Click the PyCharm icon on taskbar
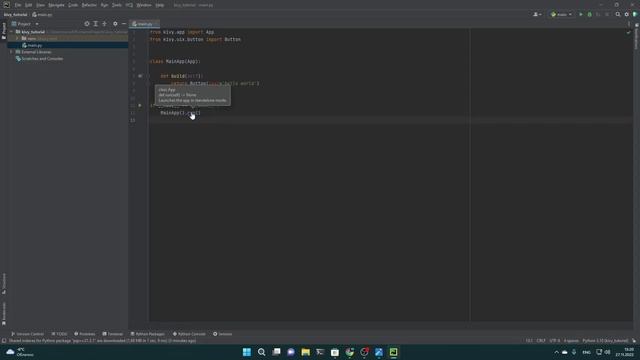This screenshot has height=360, width=640. click(393, 352)
